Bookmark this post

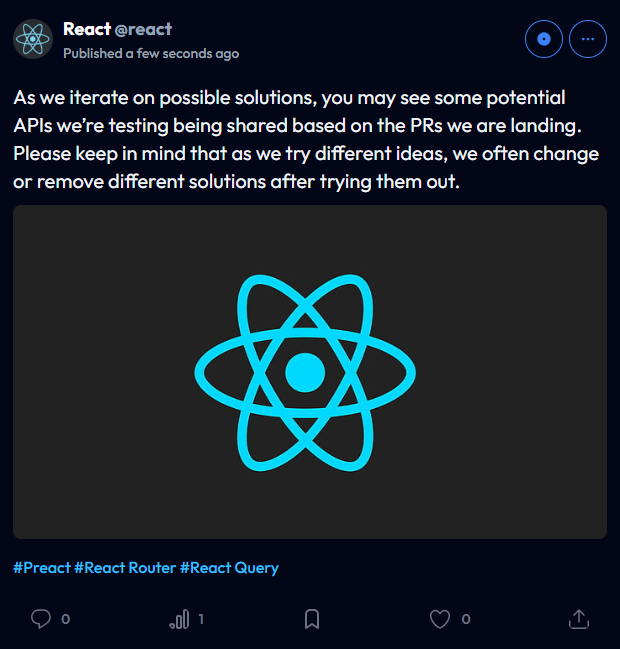pos(312,619)
